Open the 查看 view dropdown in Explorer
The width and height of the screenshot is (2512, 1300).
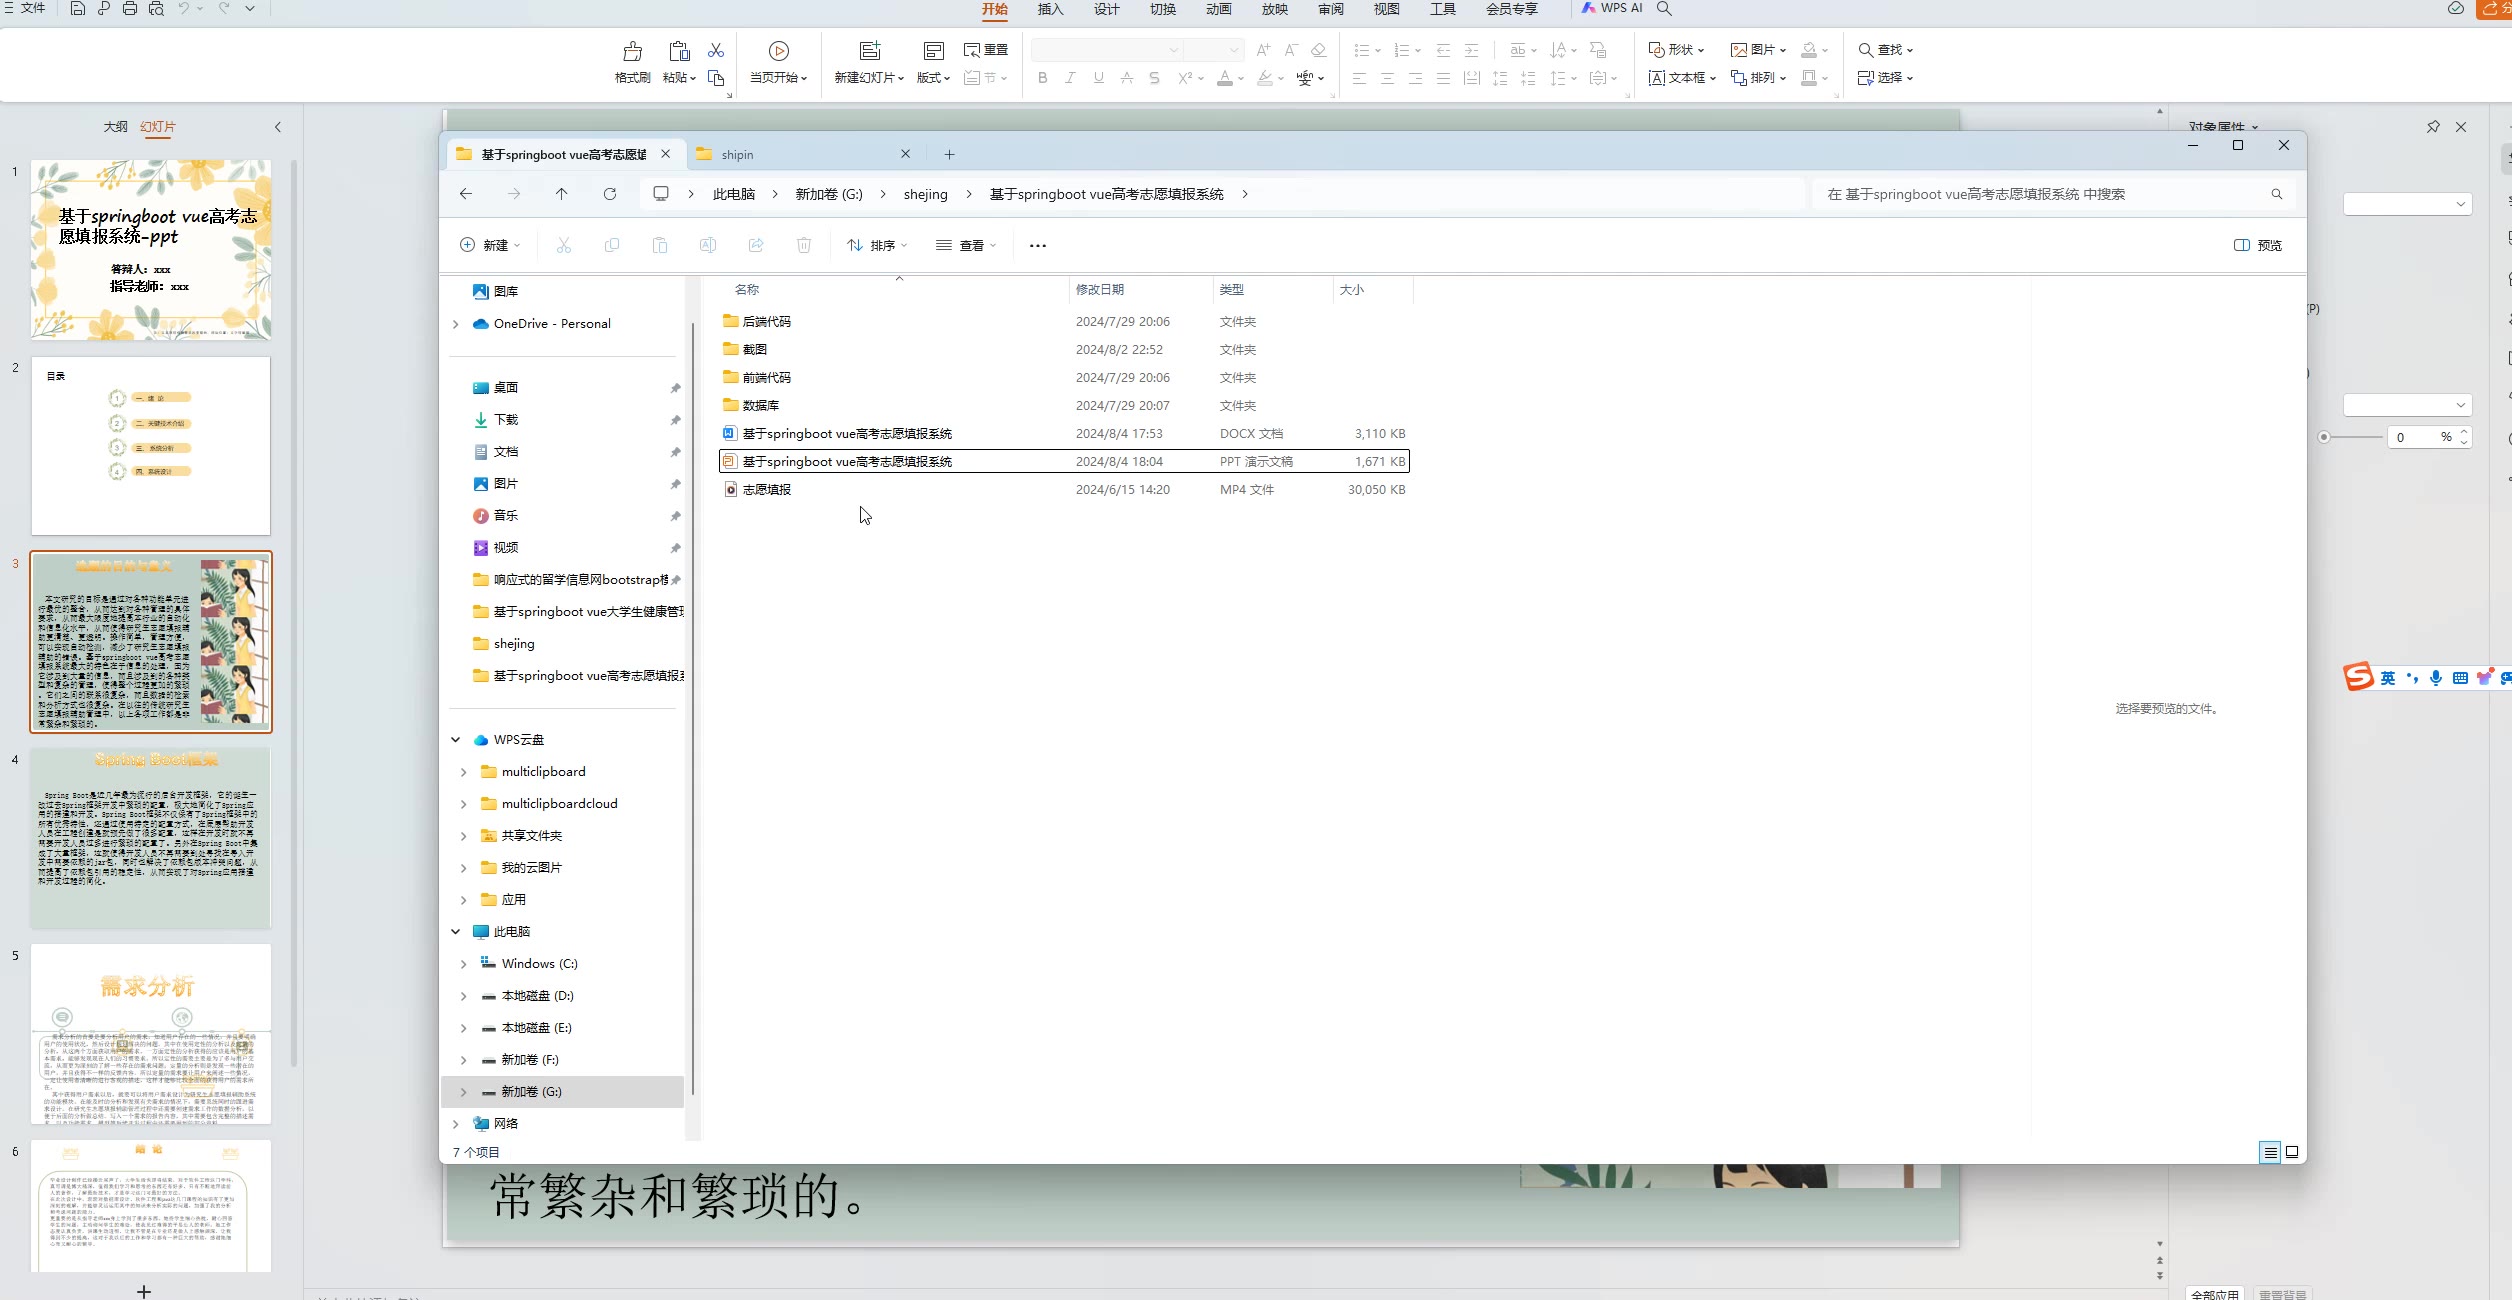point(966,245)
